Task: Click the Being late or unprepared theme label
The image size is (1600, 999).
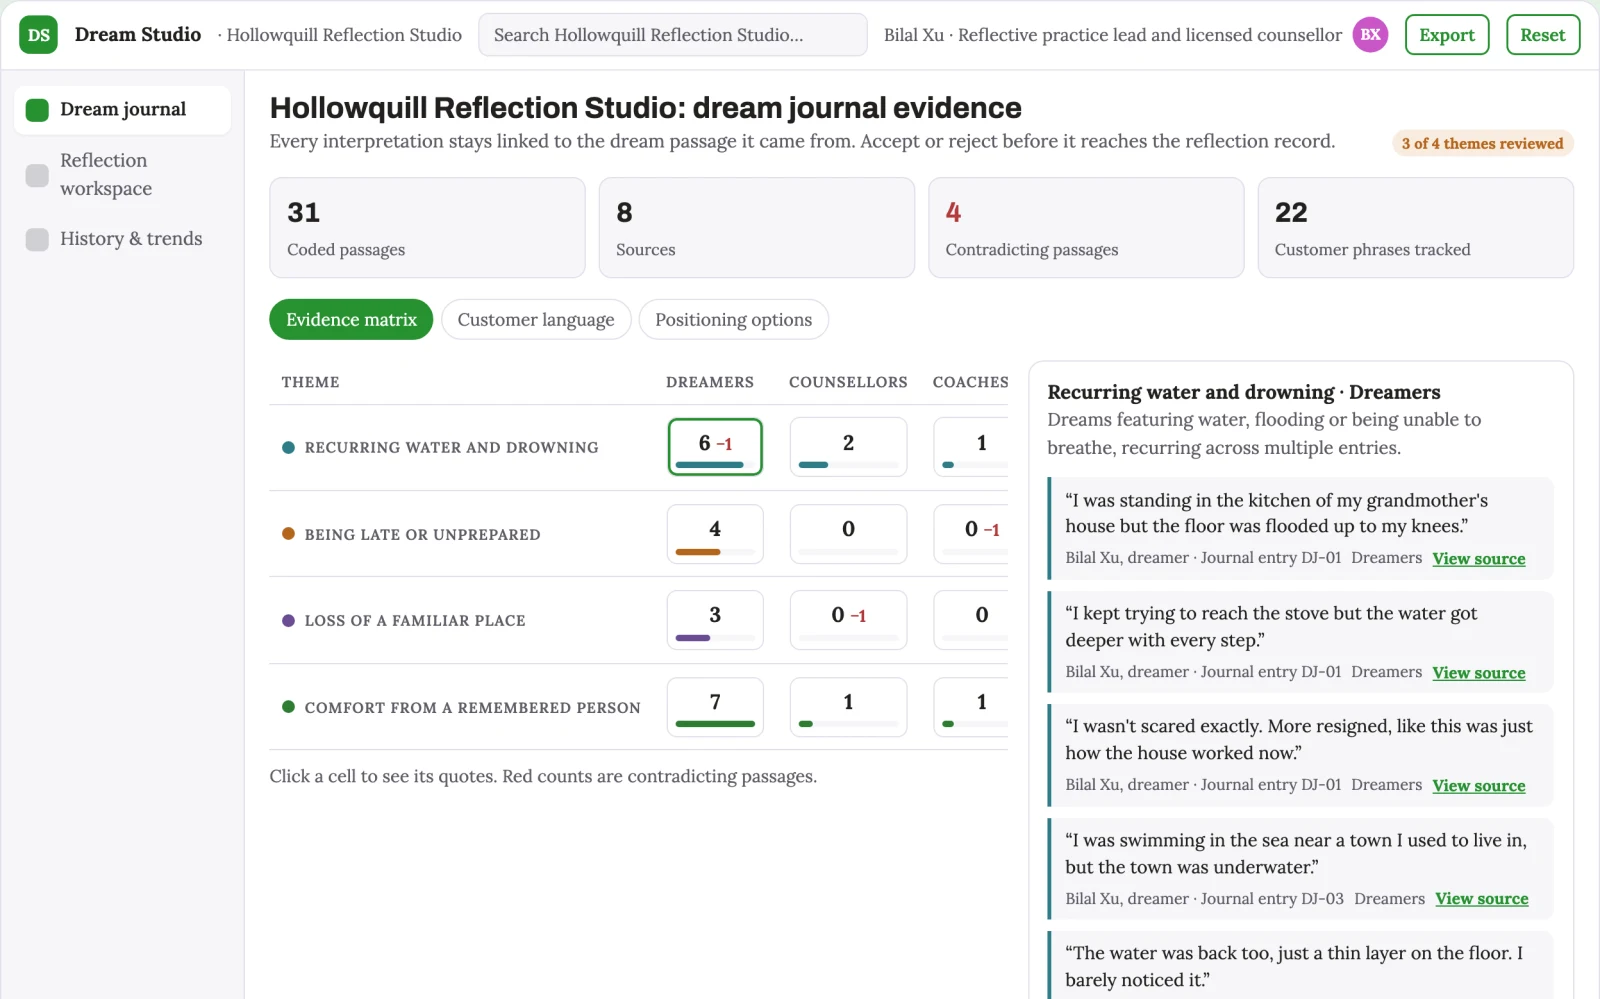Action: (422, 535)
